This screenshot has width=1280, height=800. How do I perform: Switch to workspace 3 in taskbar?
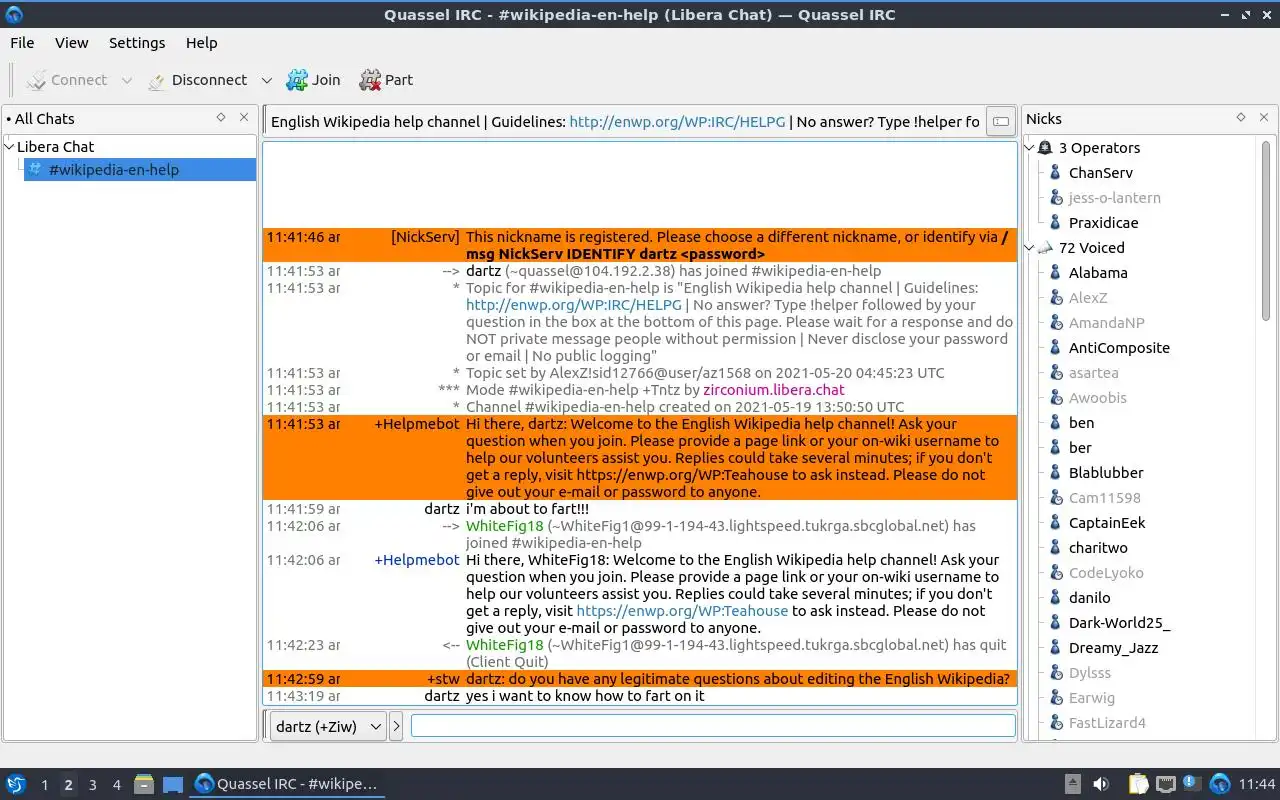click(x=92, y=785)
